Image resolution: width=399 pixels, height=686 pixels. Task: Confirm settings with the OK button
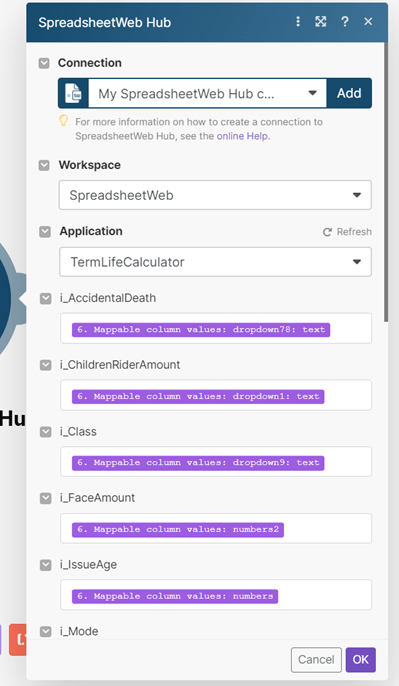tap(360, 659)
